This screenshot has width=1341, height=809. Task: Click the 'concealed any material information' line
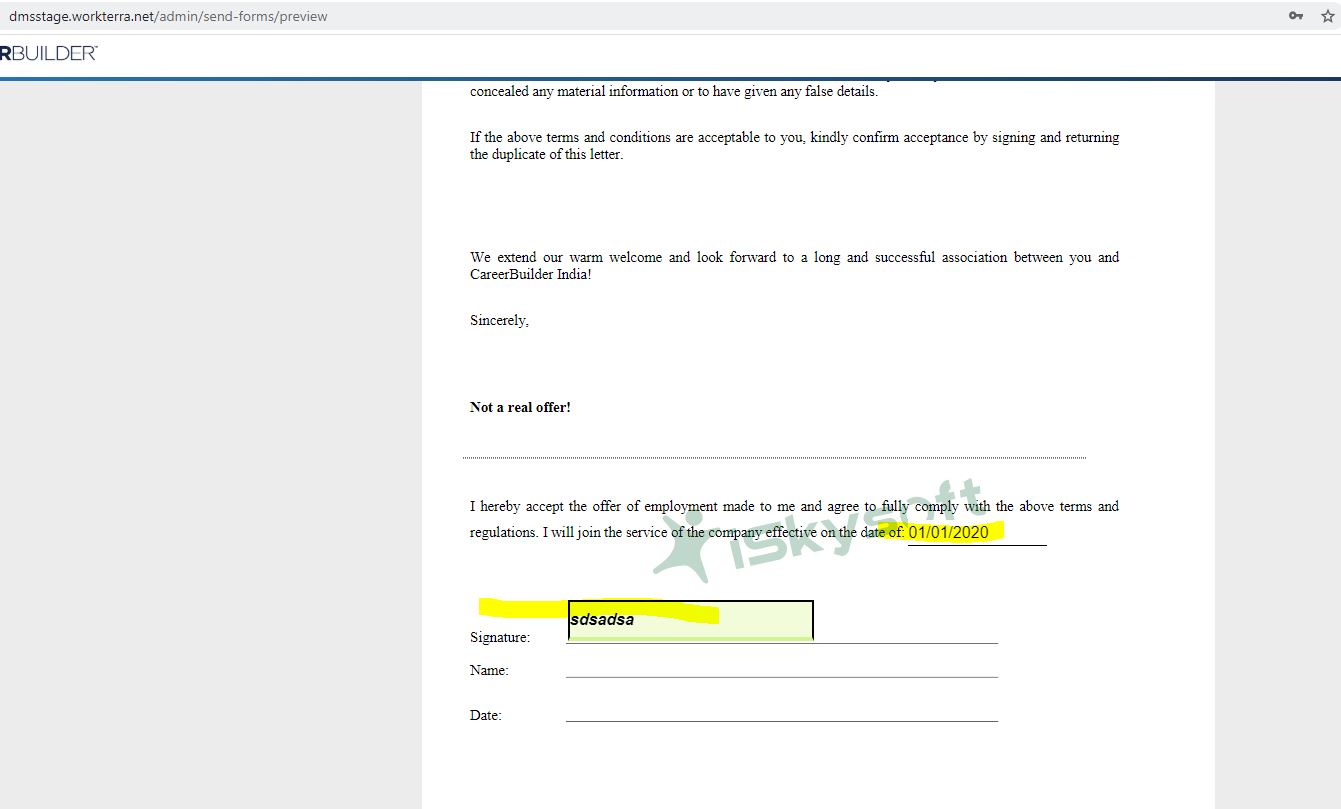coord(673,92)
